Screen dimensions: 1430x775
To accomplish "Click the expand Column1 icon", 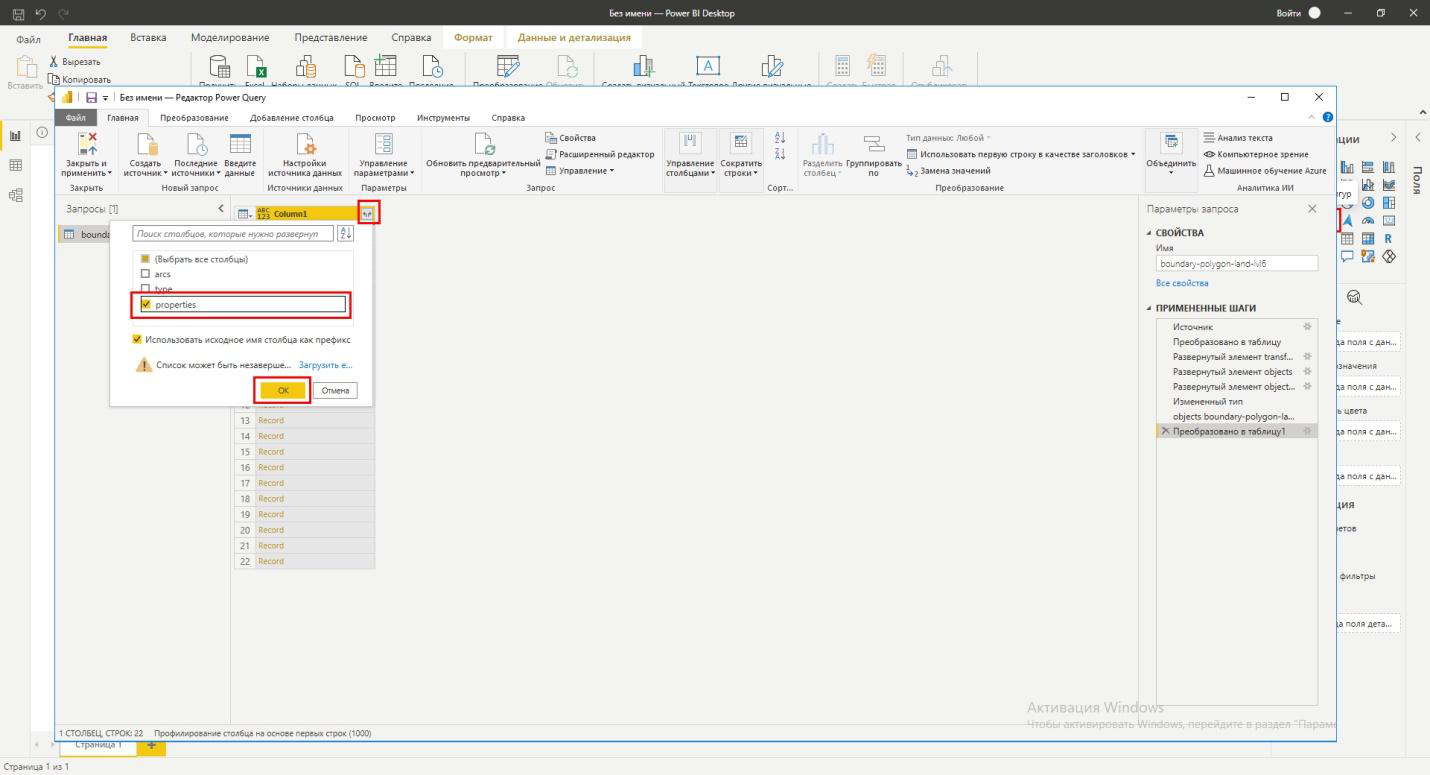I will coord(368,213).
